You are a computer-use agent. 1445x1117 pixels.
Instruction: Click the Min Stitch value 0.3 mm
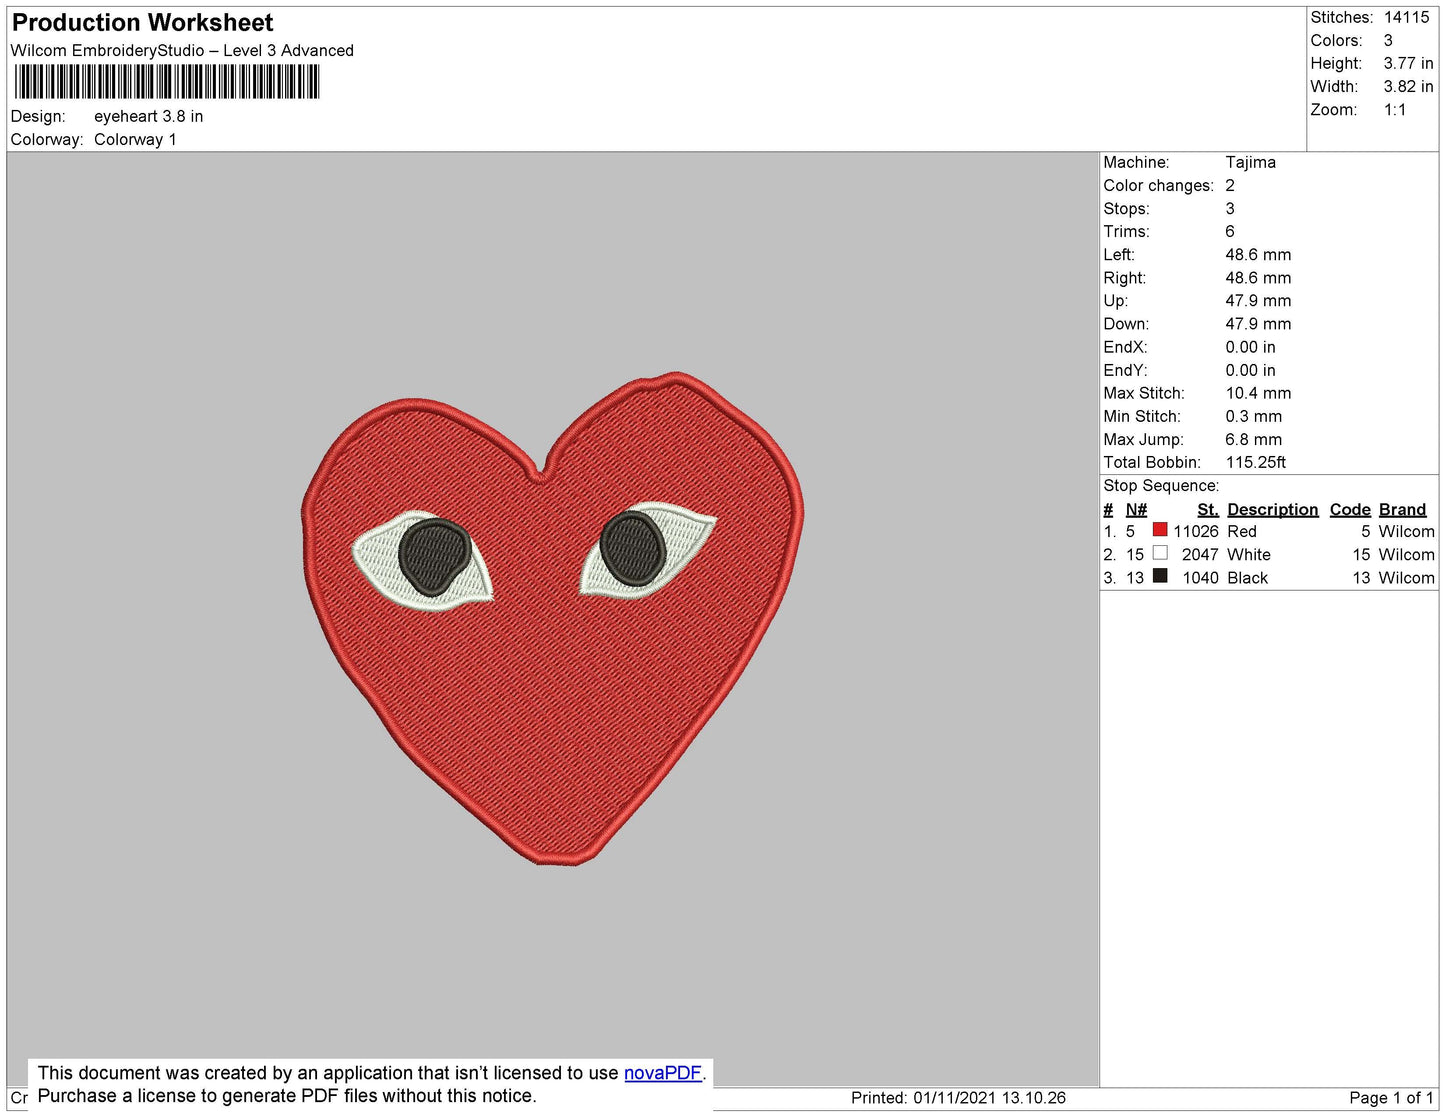(1254, 416)
